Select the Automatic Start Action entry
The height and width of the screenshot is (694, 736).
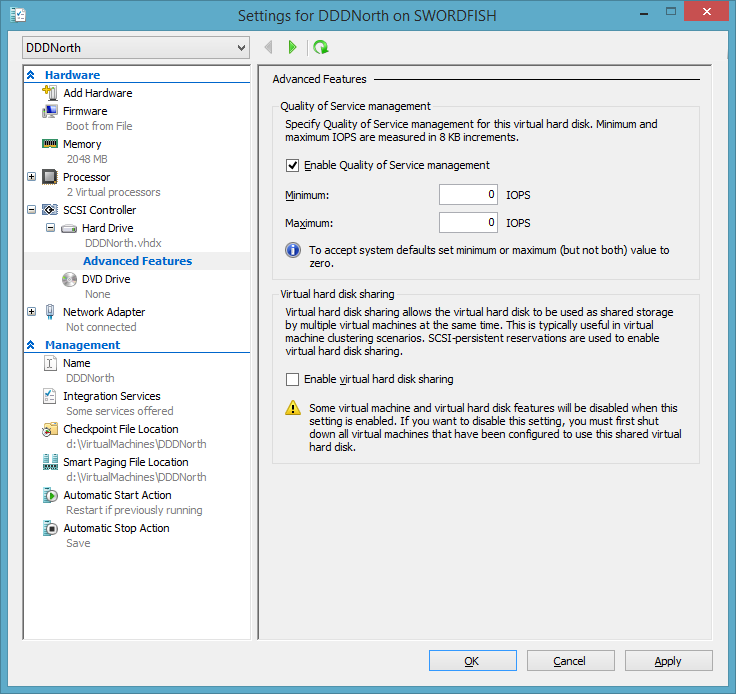coord(117,495)
